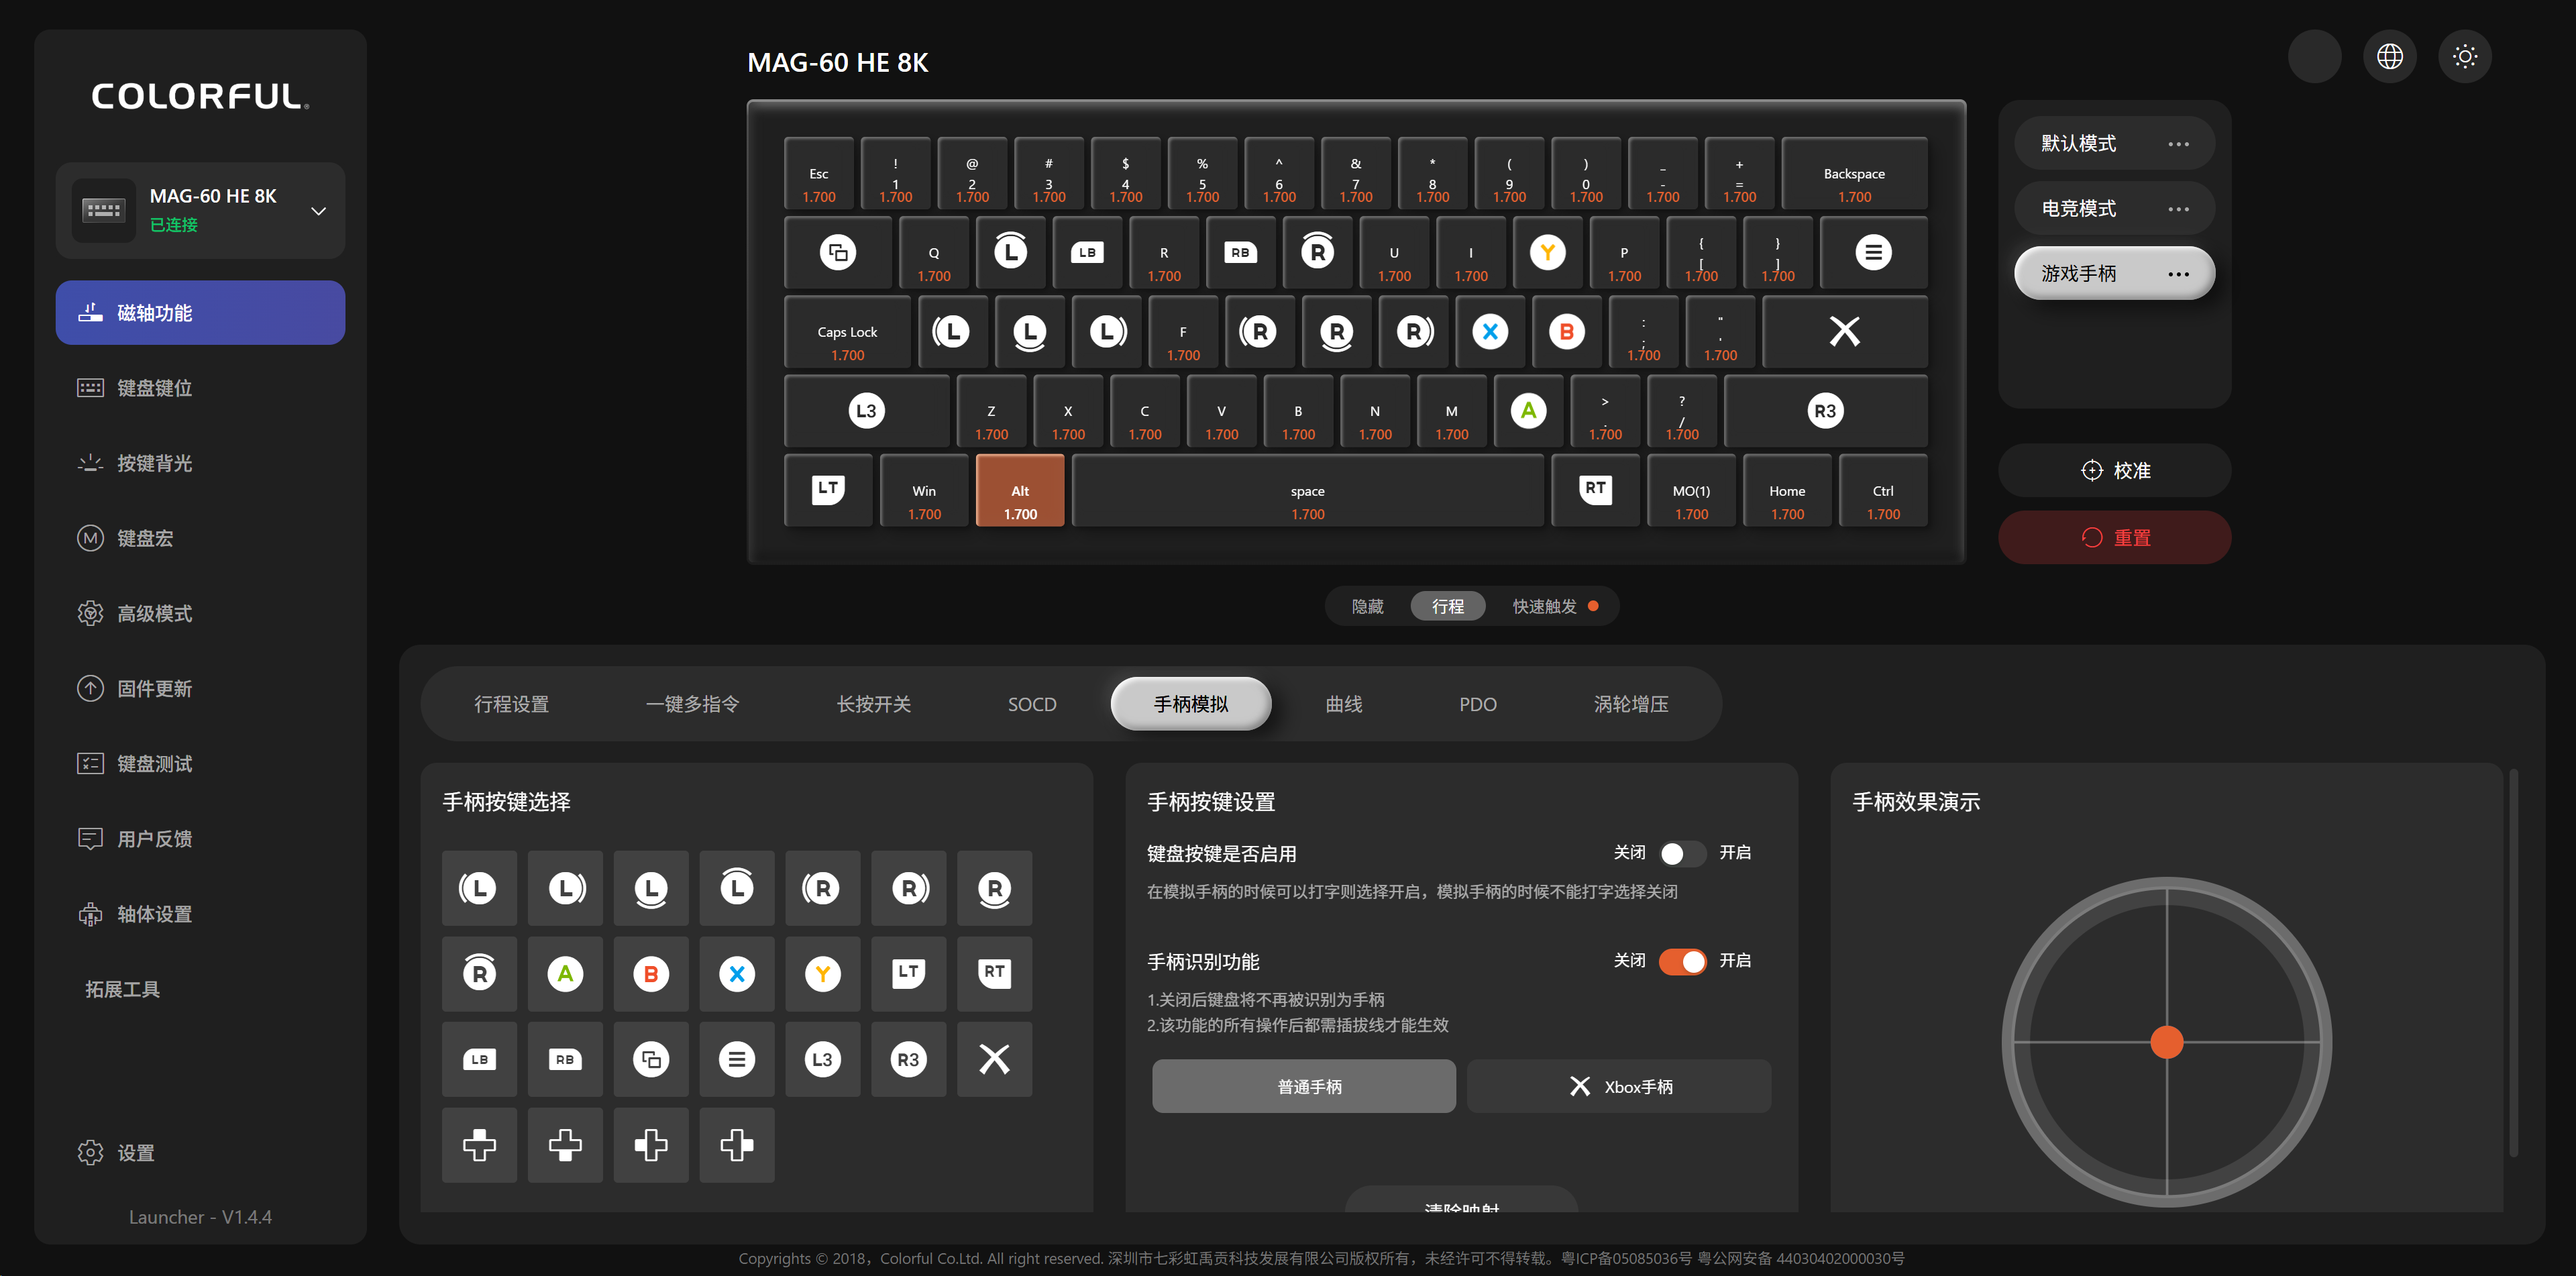Click the 校准 calibrate button
The height and width of the screenshot is (1276, 2576).
[2114, 471]
